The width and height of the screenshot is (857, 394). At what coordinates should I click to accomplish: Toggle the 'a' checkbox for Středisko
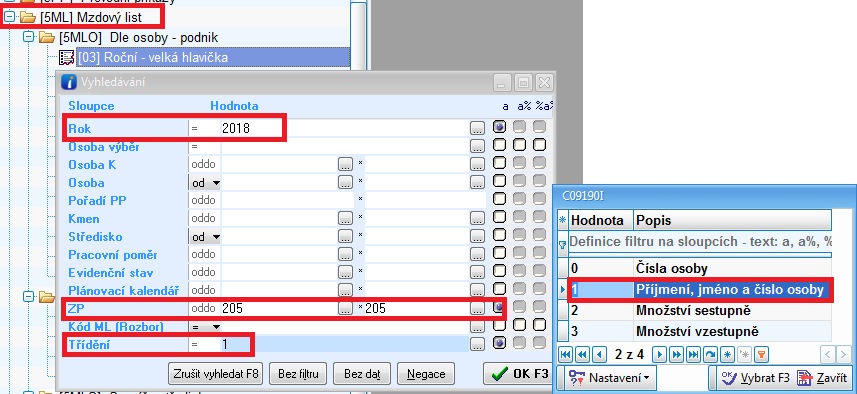[500, 235]
